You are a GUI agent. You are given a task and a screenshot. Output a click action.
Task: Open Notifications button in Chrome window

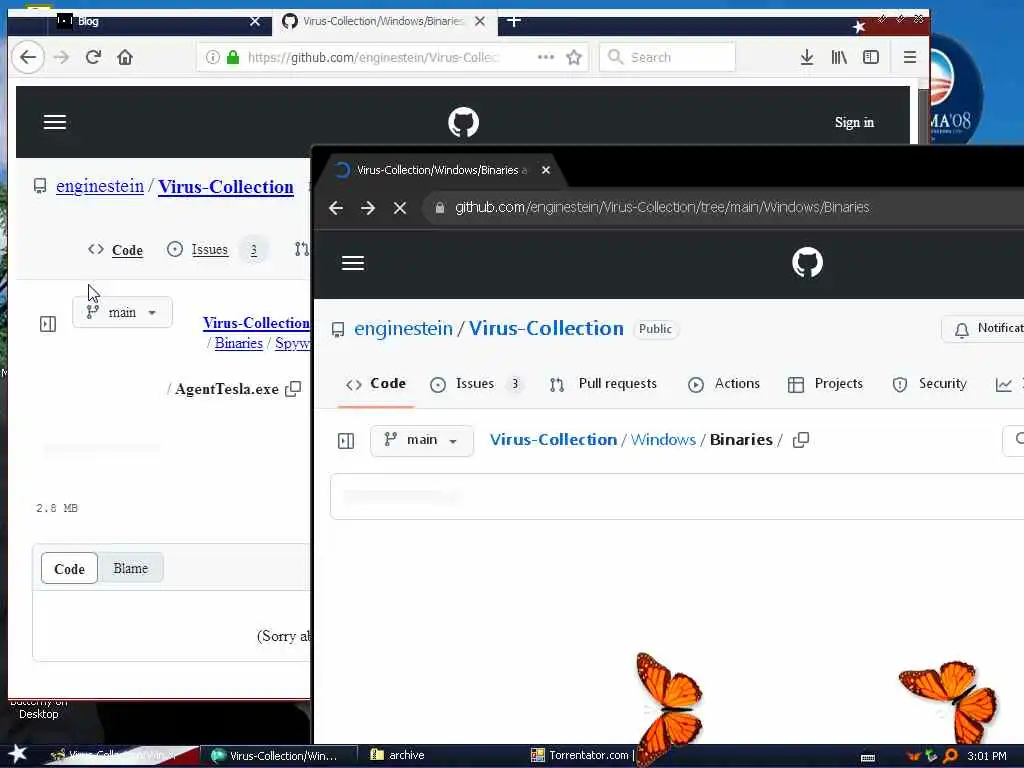984,328
